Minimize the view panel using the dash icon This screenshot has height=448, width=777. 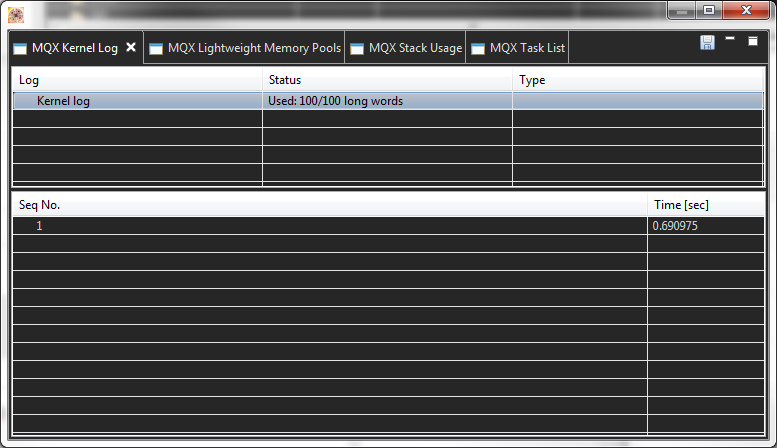tap(730, 38)
